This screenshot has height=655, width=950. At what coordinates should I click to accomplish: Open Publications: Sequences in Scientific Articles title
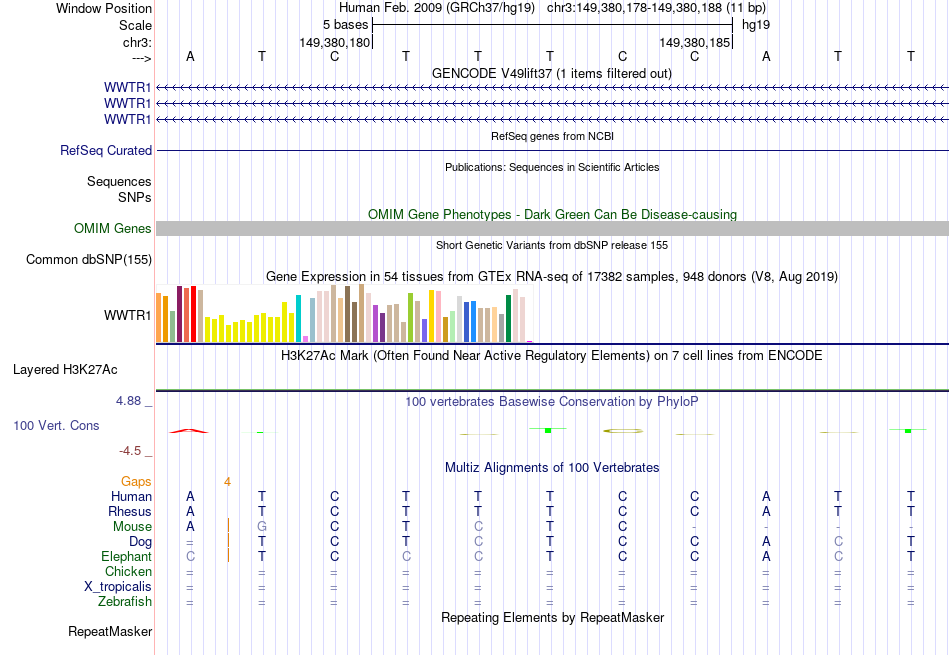pyautogui.click(x=552, y=167)
